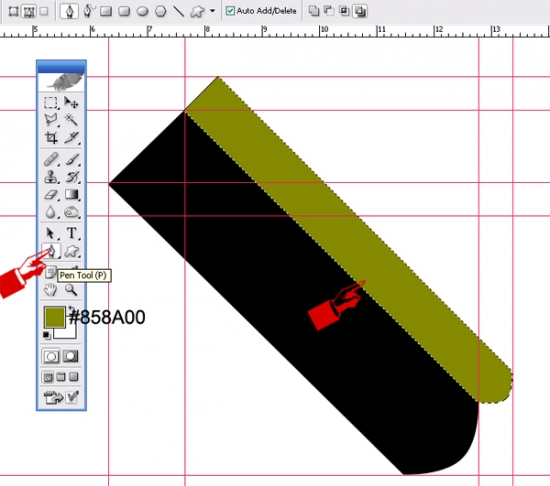550x486 pixels.
Task: Select the Move tool
Action: click(x=71, y=102)
